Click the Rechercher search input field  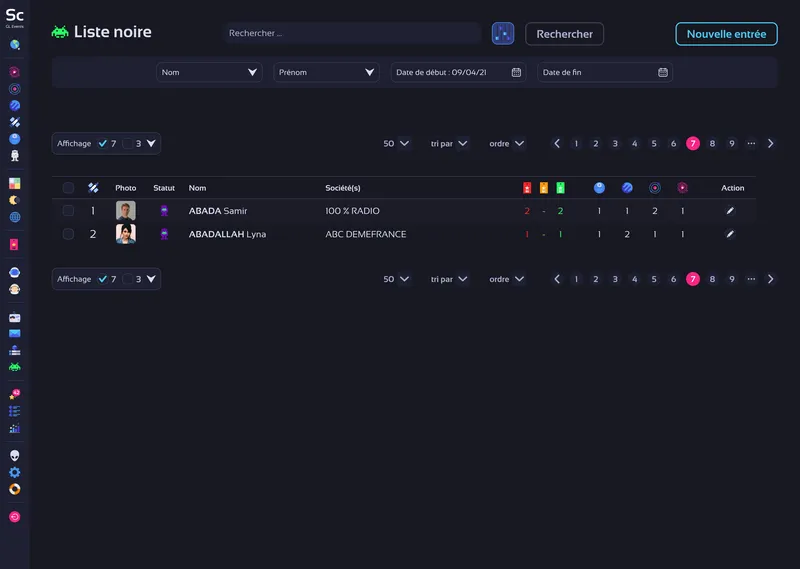tap(352, 34)
